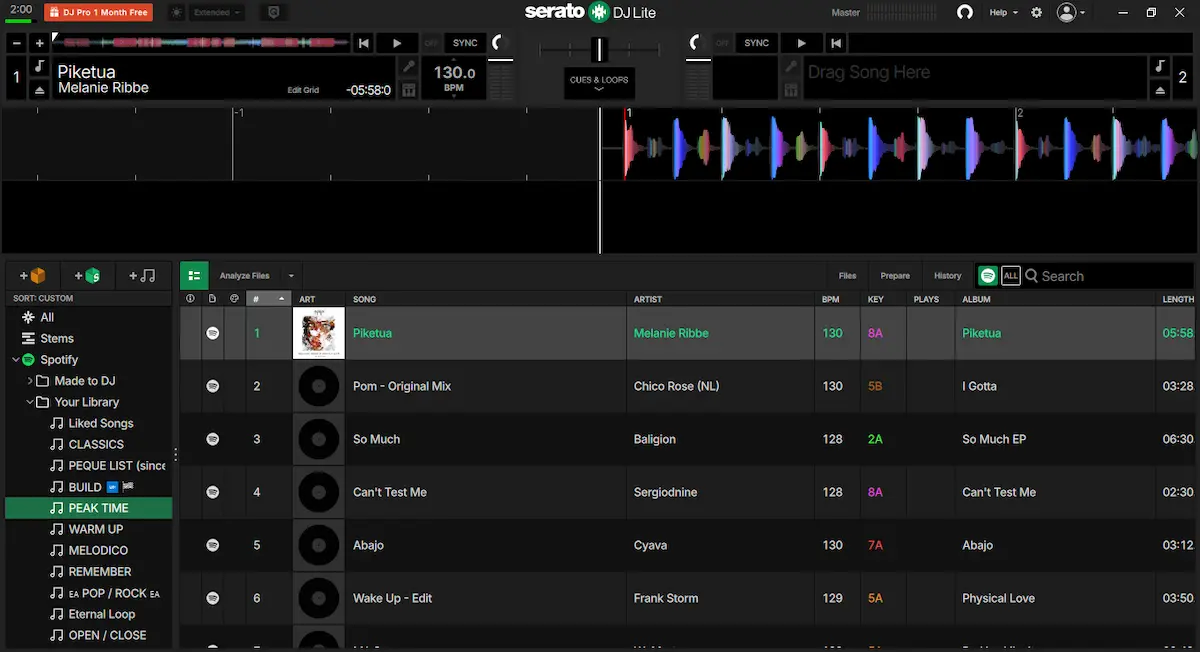
Task: Expand the Made to DJ folder
Action: (x=30, y=381)
